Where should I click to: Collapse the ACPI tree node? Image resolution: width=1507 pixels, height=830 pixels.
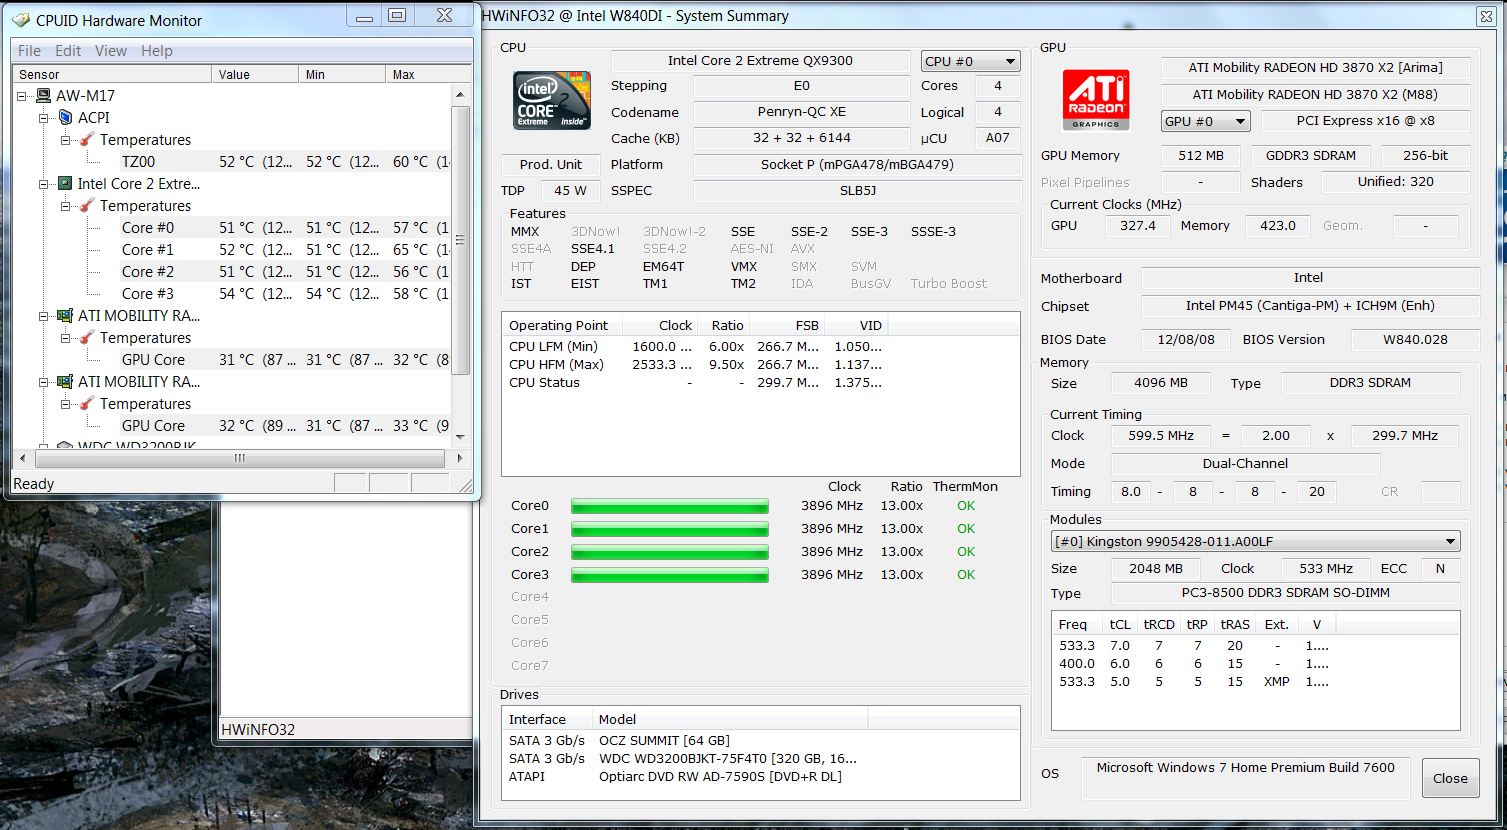pos(44,118)
